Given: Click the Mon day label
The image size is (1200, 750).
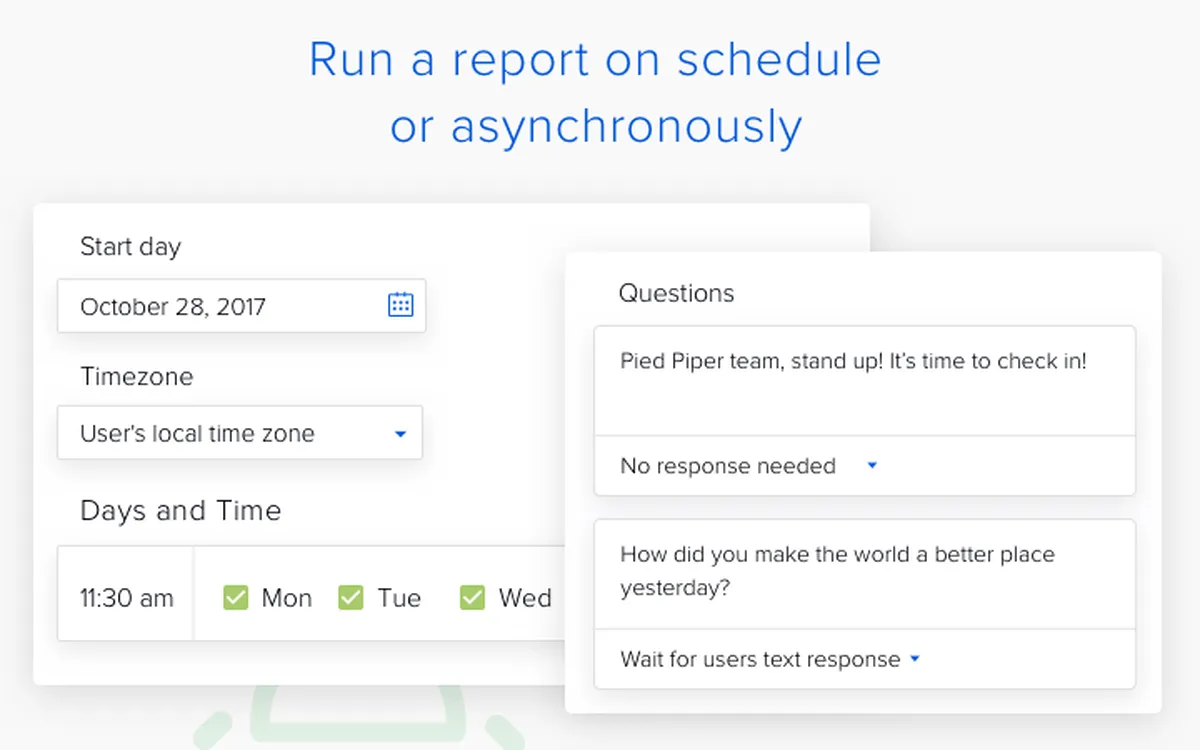Looking at the screenshot, I should point(287,598).
